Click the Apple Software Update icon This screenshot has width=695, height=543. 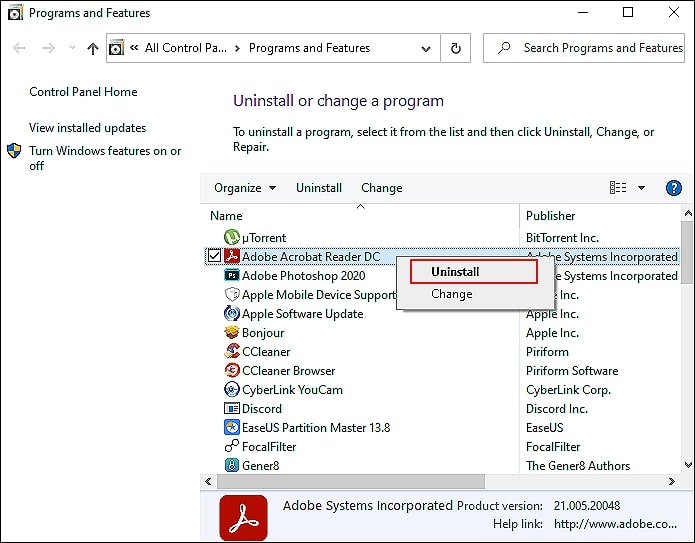[x=232, y=313]
